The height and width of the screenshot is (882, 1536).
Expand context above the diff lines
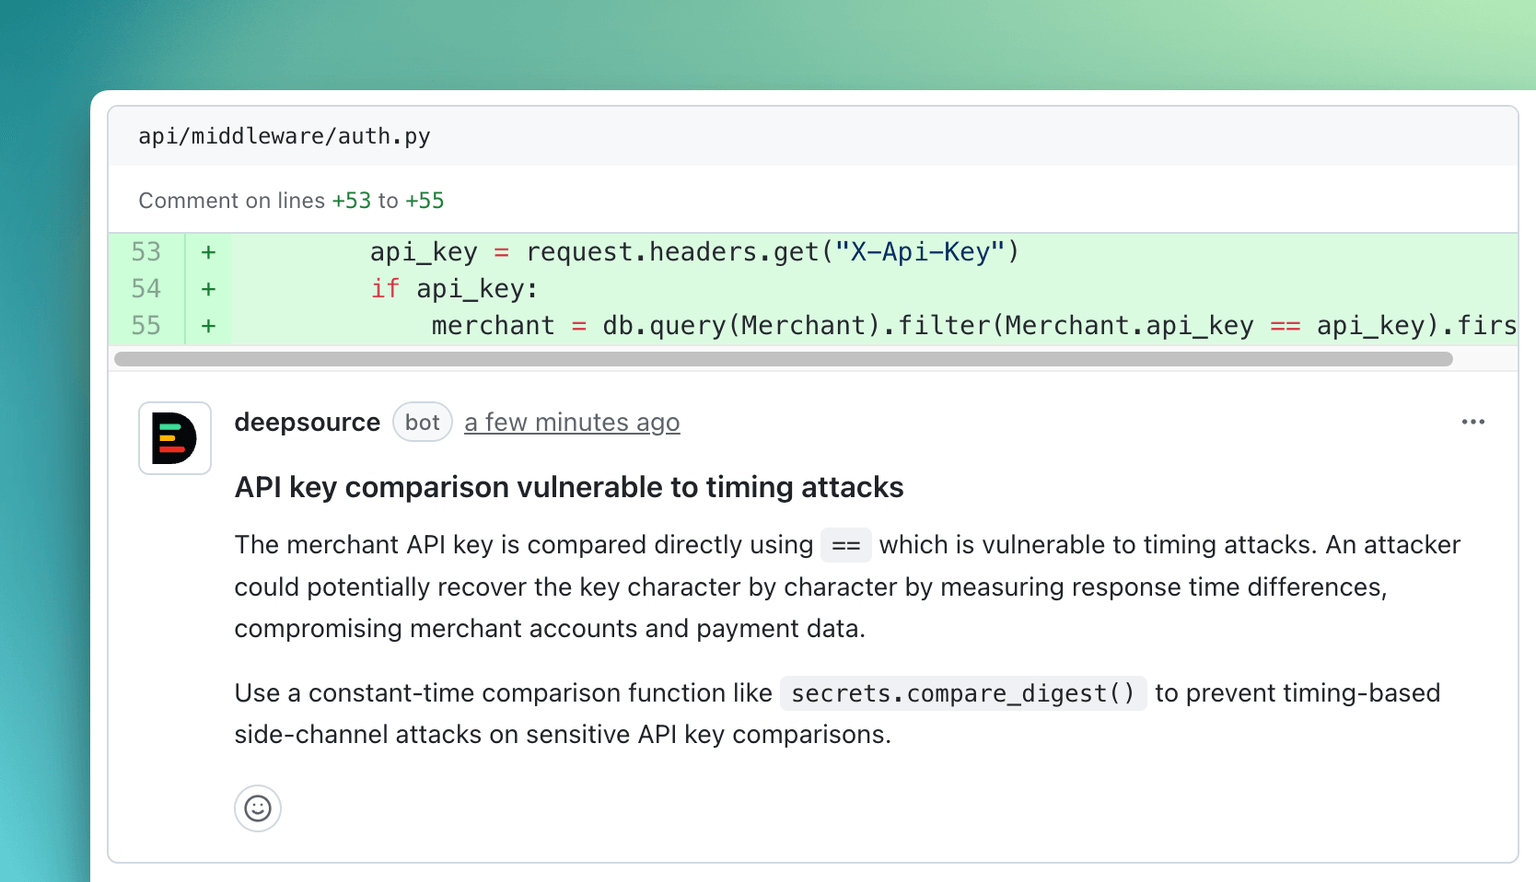coord(145,252)
